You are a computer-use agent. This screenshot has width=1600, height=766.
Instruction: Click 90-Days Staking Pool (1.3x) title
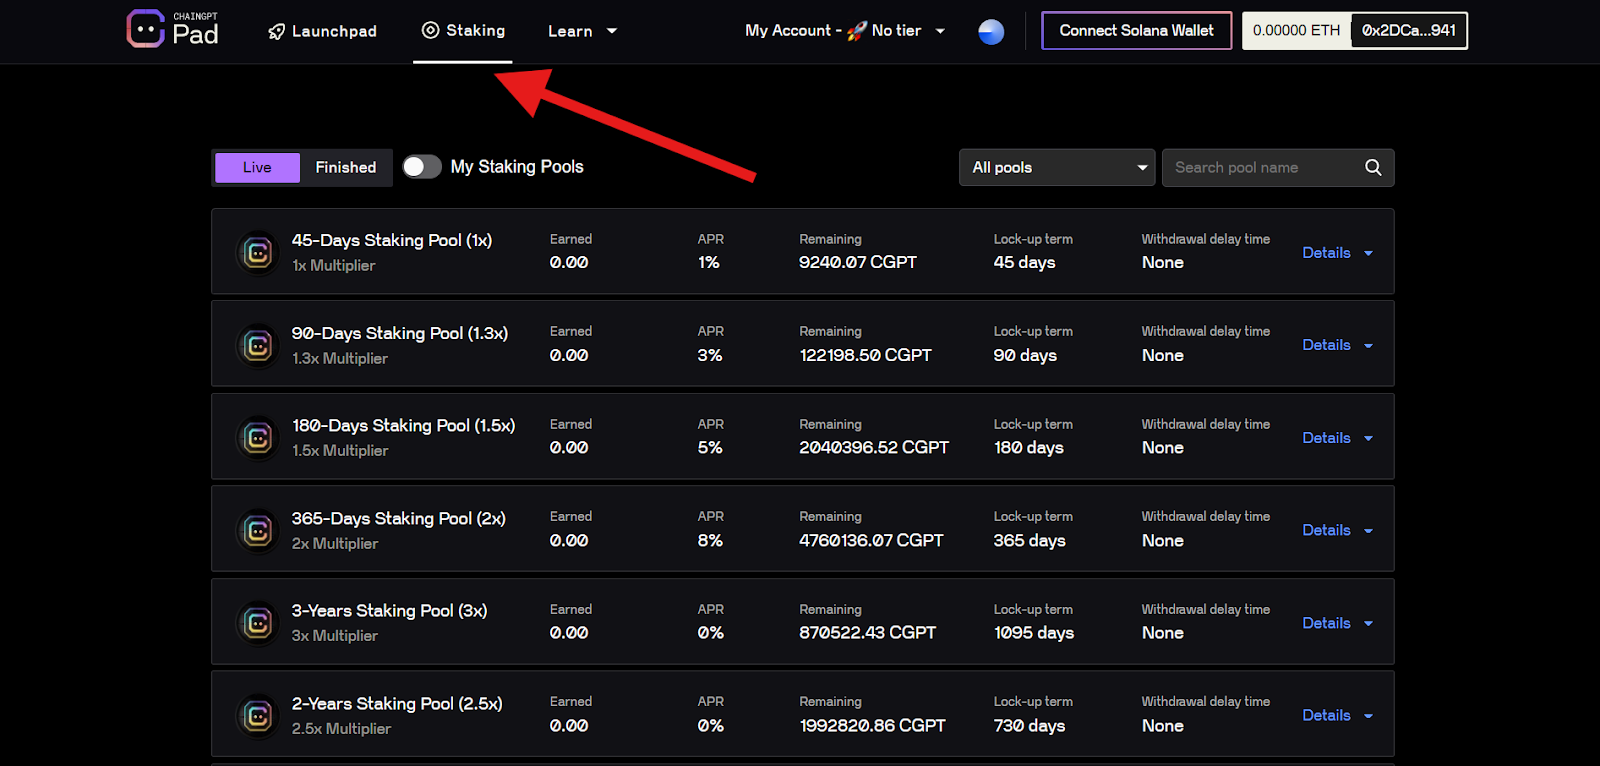click(x=400, y=333)
